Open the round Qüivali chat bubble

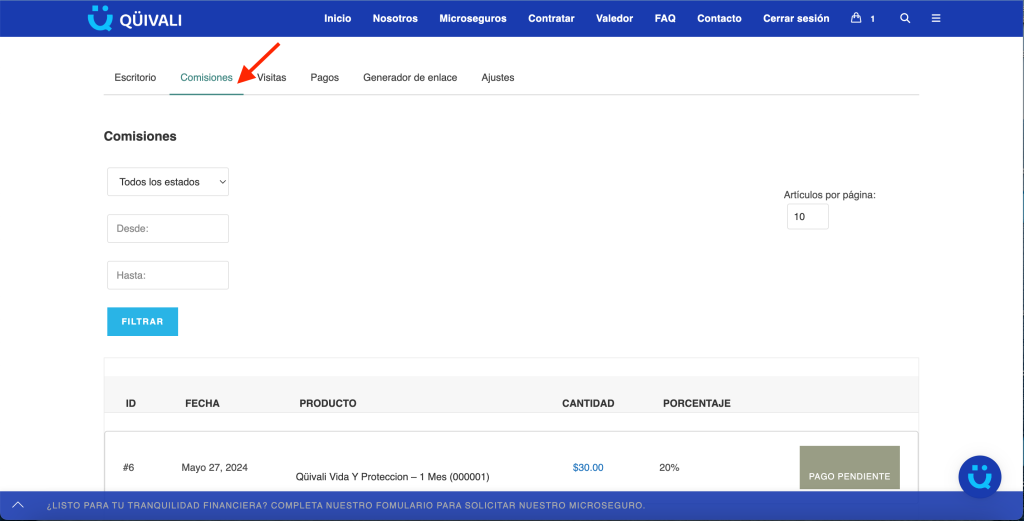click(980, 477)
